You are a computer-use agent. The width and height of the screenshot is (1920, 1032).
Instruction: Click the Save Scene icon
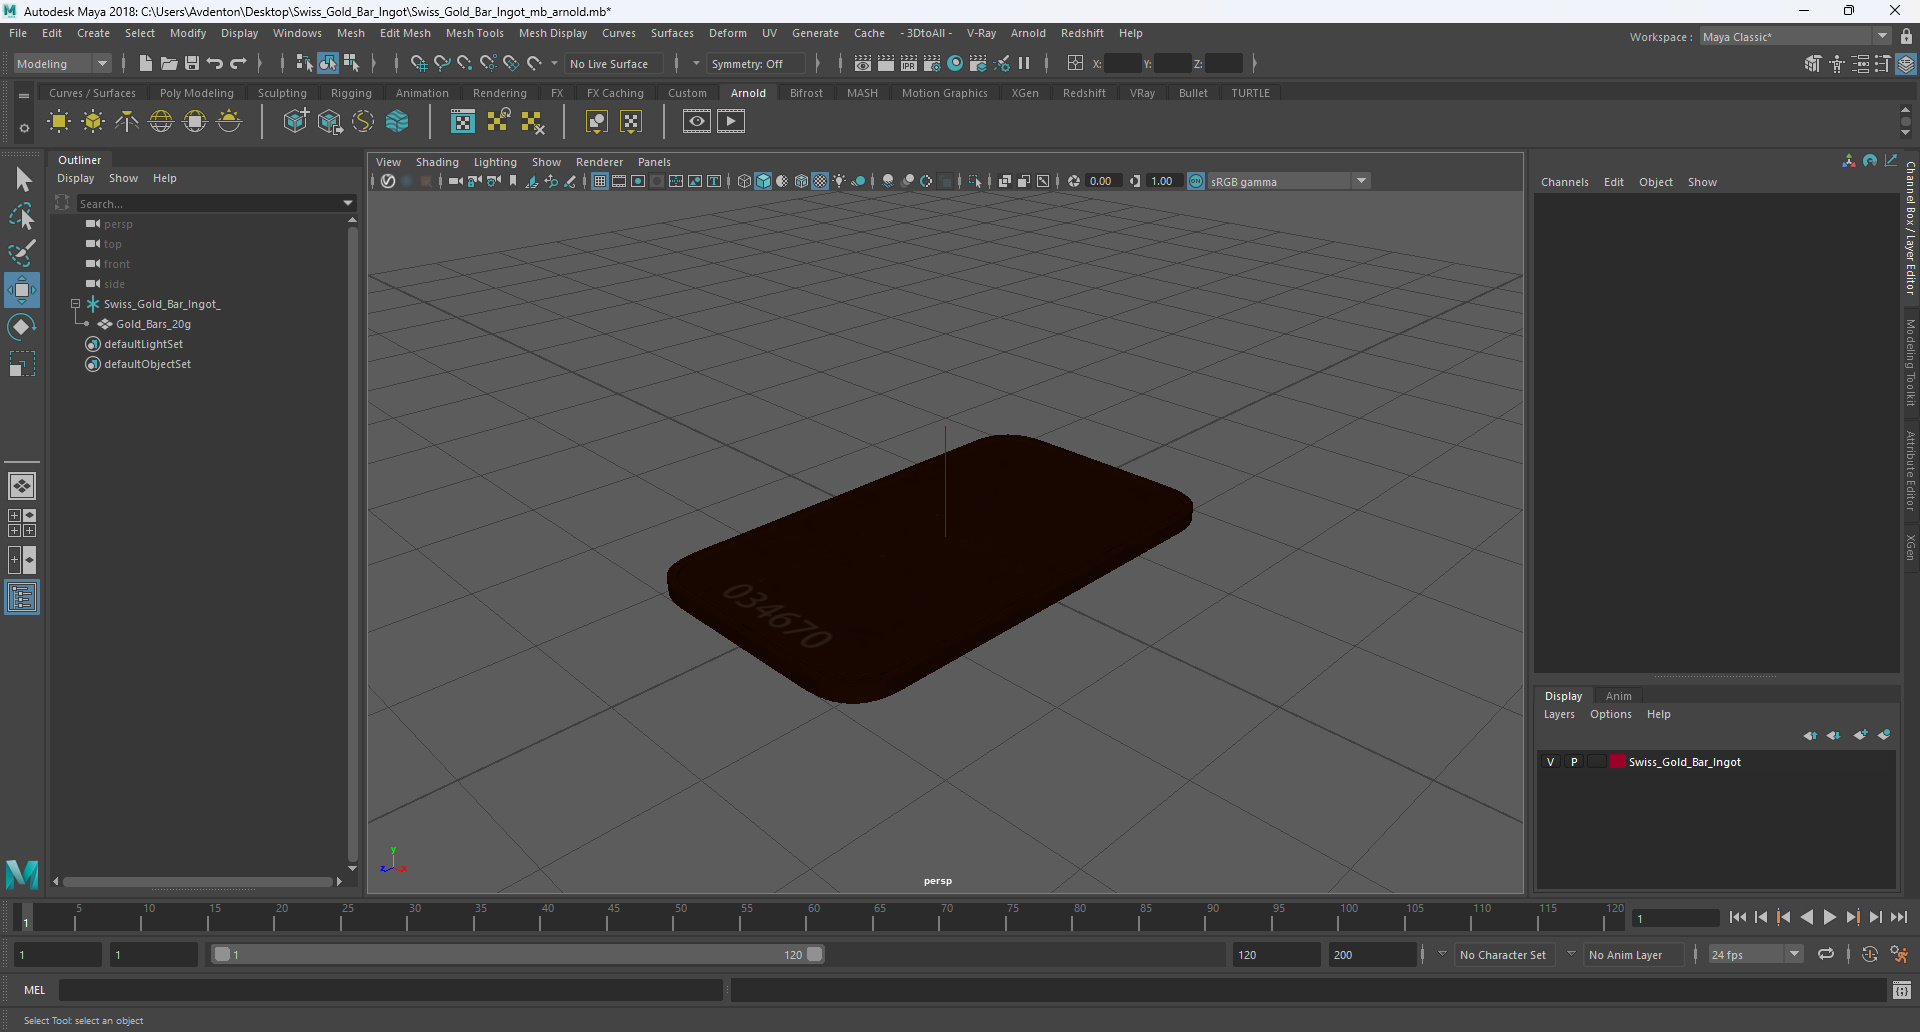point(192,63)
